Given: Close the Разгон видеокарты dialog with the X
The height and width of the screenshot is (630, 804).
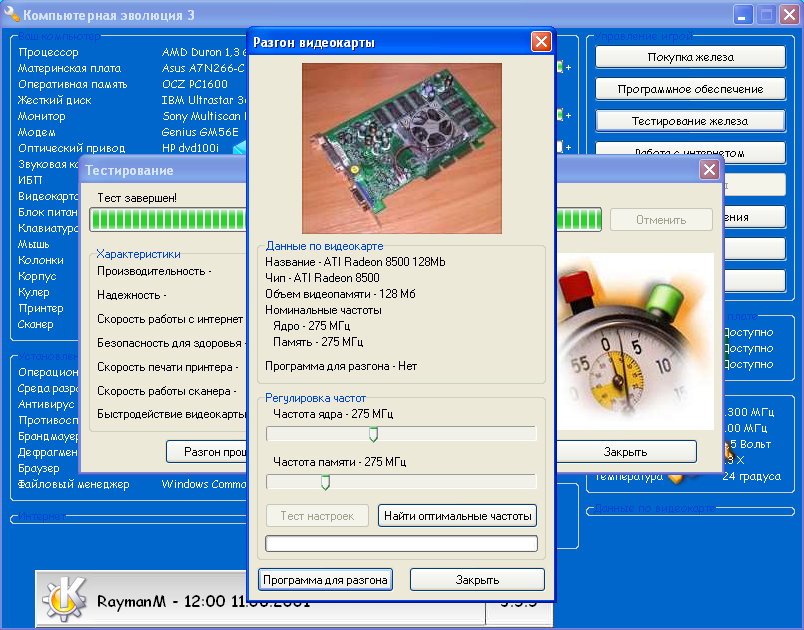Looking at the screenshot, I should pyautogui.click(x=541, y=42).
